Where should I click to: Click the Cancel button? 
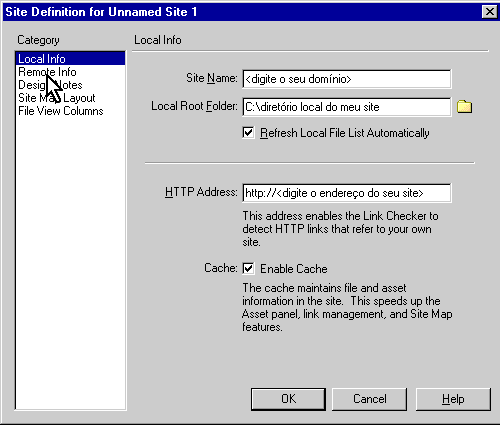pos(369,399)
